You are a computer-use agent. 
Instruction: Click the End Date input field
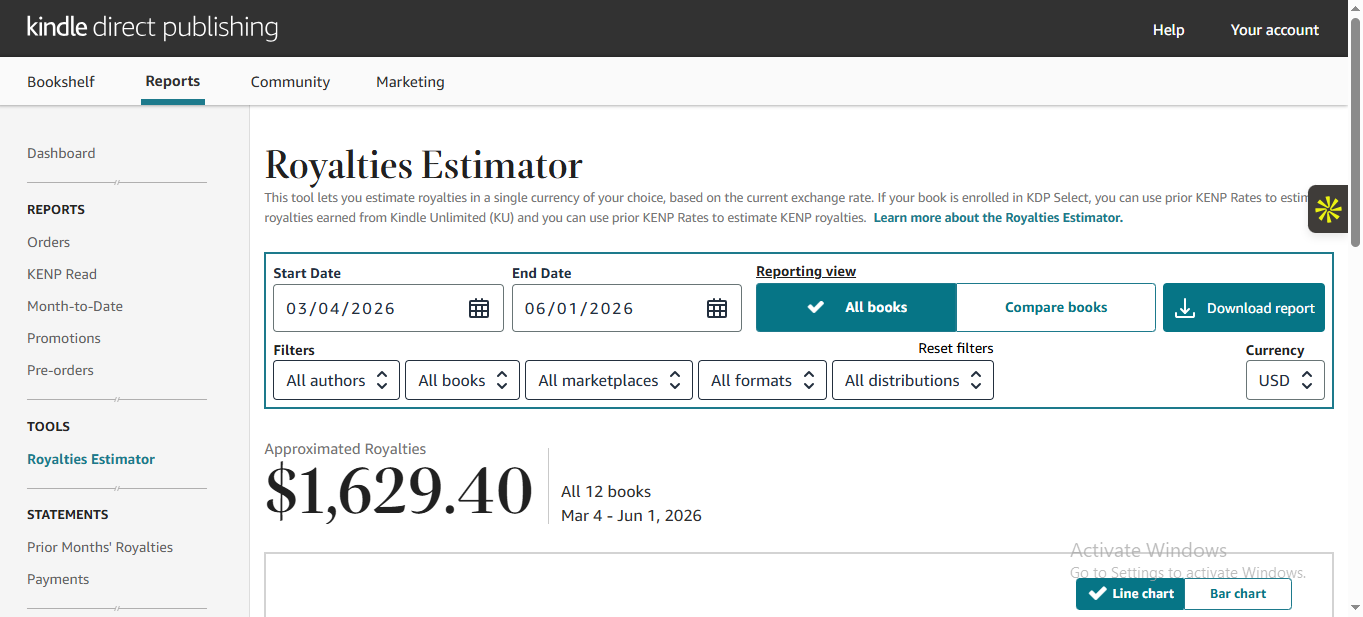click(x=627, y=308)
